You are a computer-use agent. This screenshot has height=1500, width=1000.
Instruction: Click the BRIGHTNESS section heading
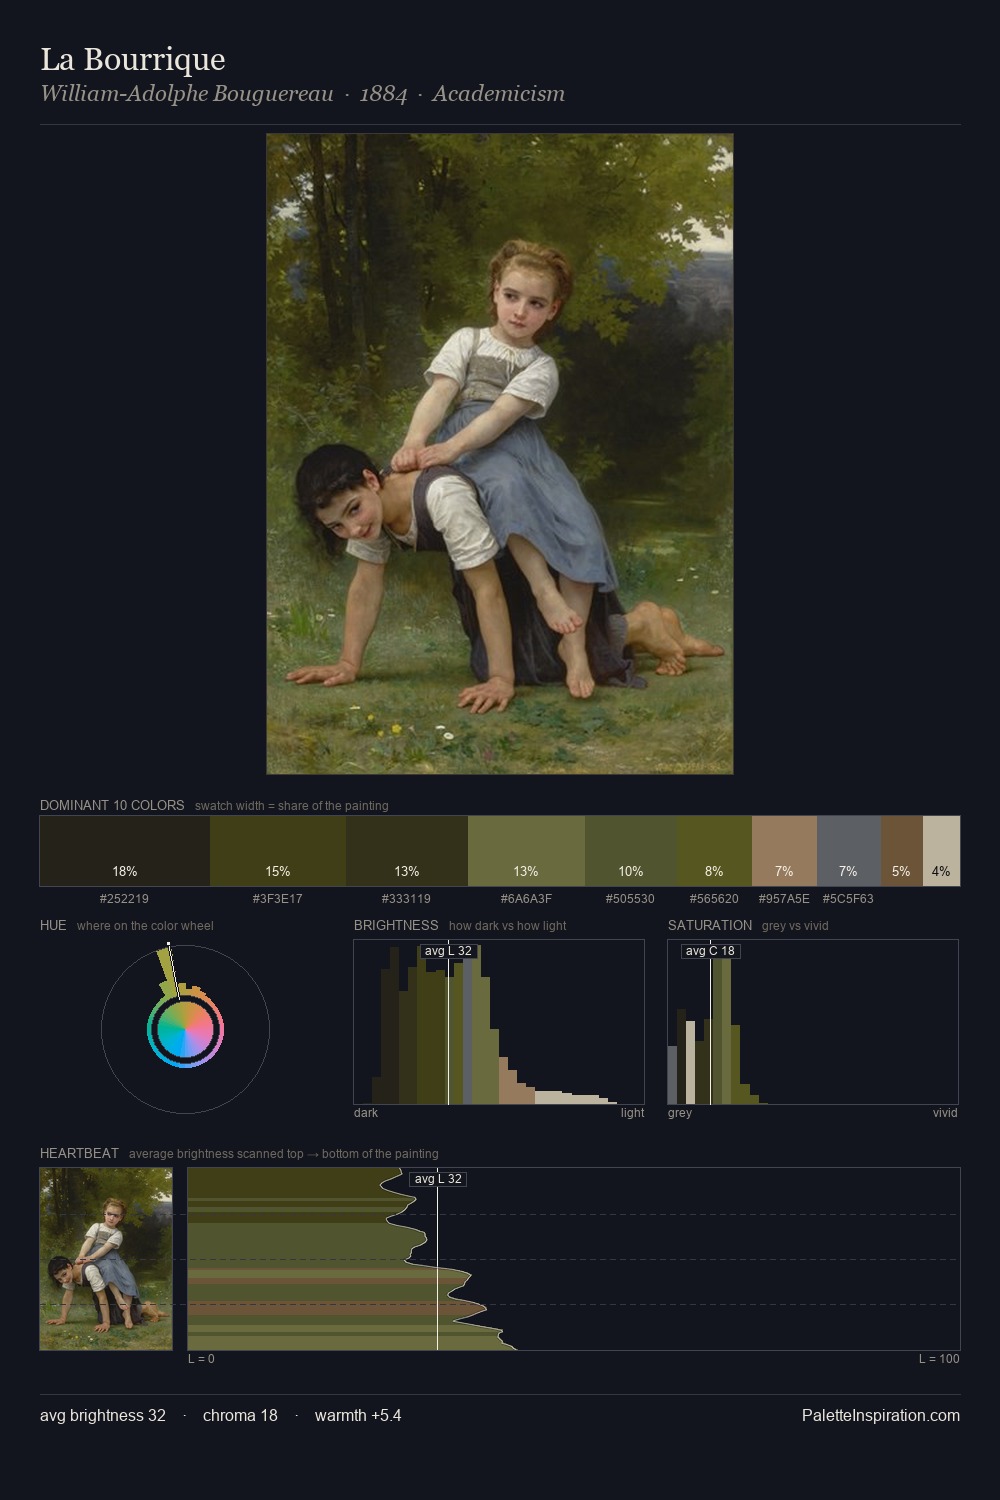point(396,925)
